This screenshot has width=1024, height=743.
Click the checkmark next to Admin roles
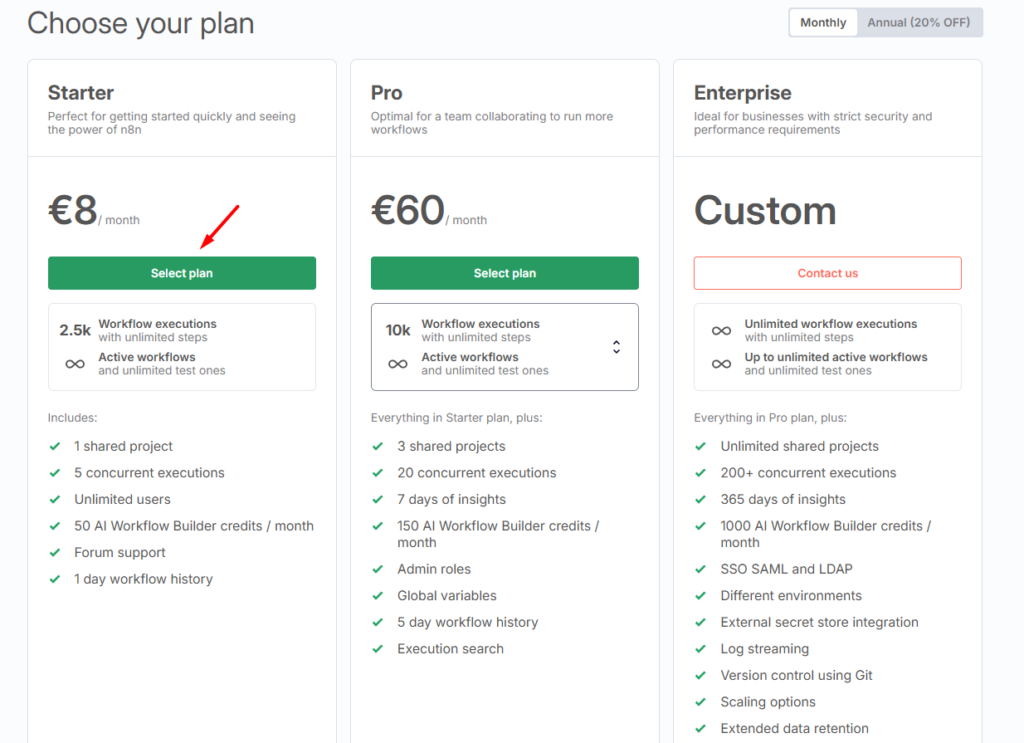point(377,569)
